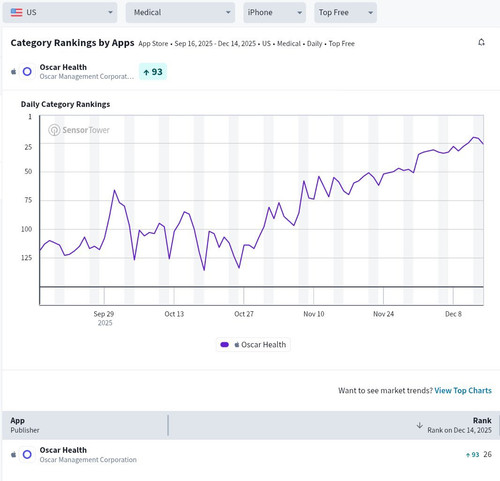Viewport: 500px width, 481px height.
Task: Sort by the Rank column header
Action: pyautogui.click(x=482, y=421)
